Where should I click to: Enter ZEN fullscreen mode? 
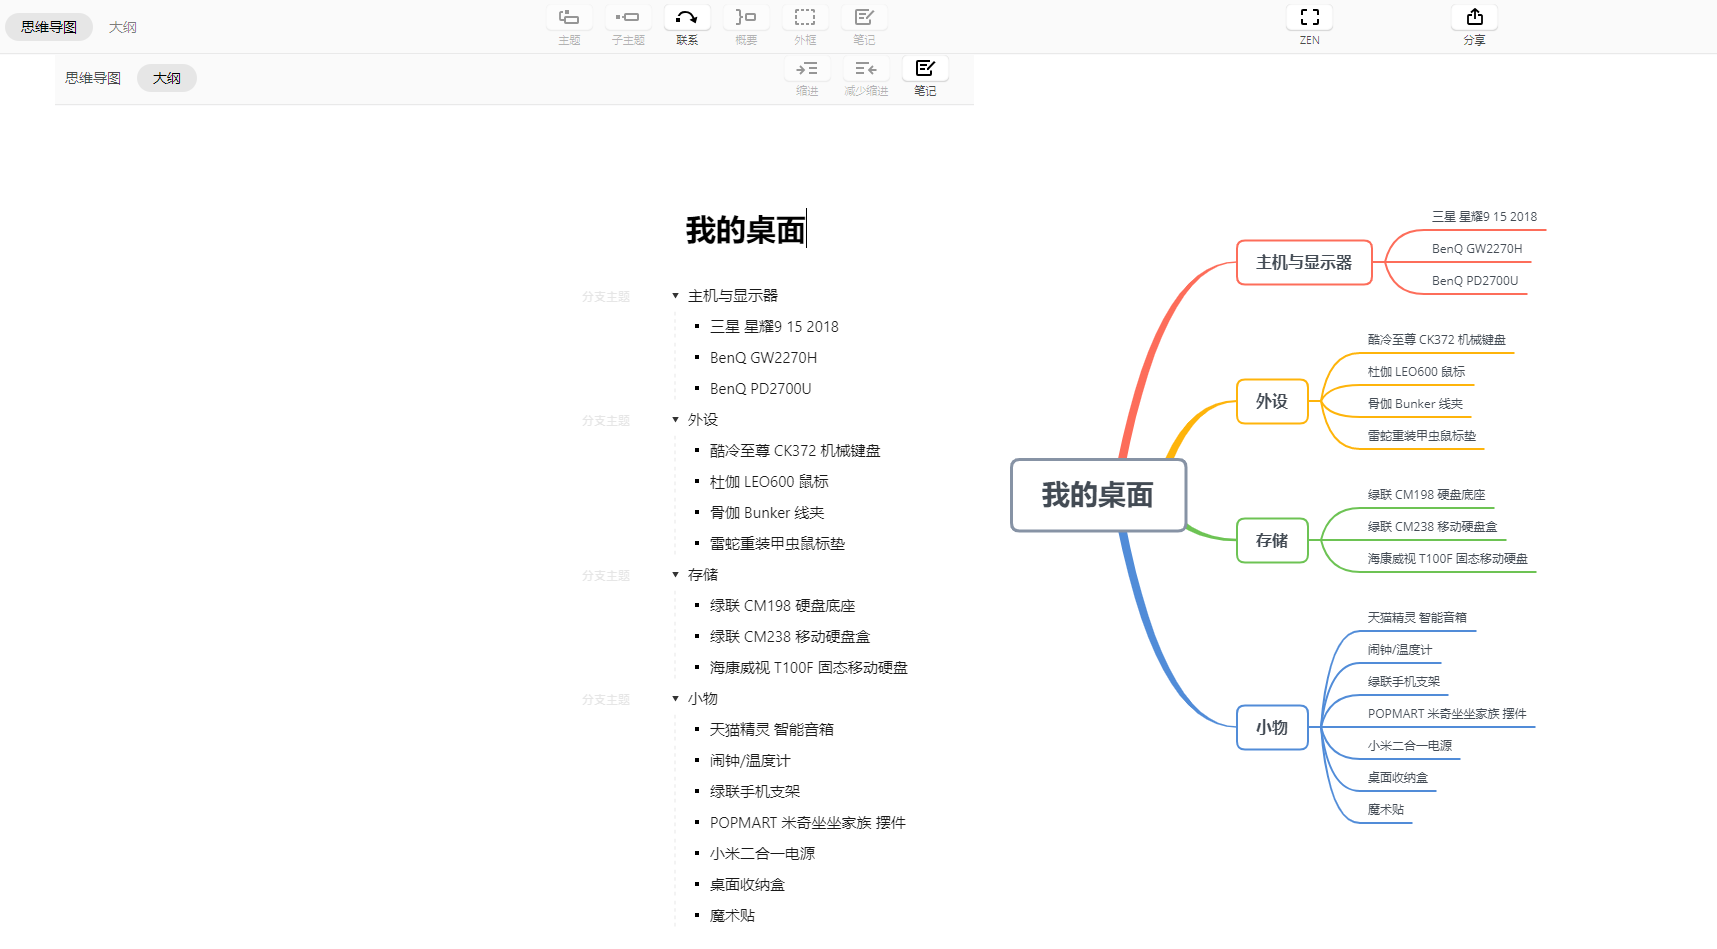point(1310,18)
